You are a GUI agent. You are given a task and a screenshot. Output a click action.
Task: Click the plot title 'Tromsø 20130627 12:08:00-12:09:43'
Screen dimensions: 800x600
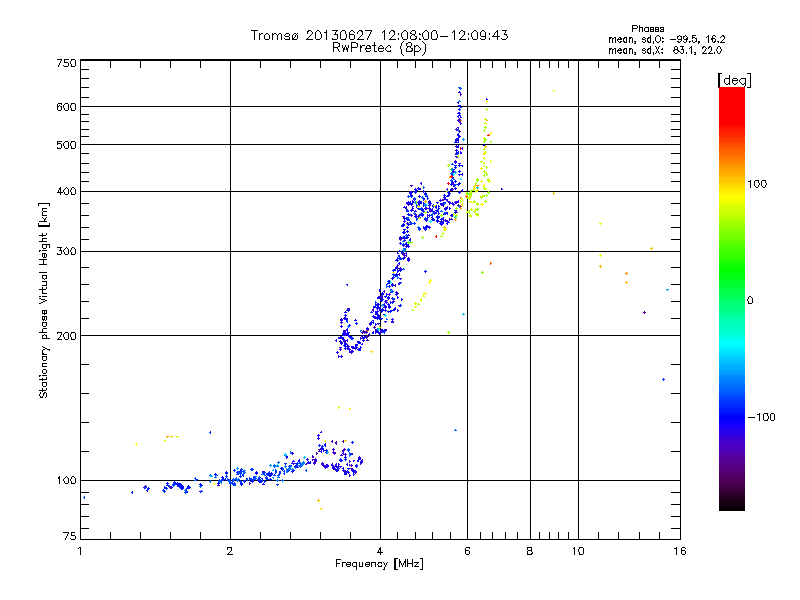pos(379,35)
